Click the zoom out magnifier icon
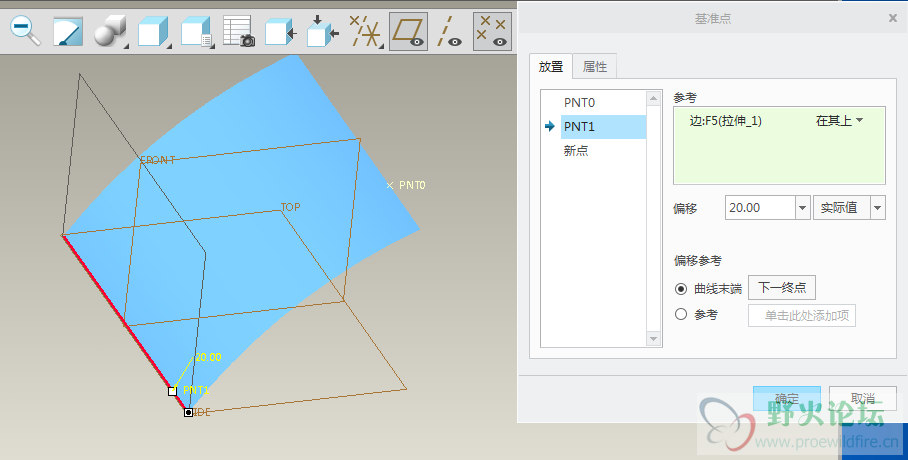 26,31
